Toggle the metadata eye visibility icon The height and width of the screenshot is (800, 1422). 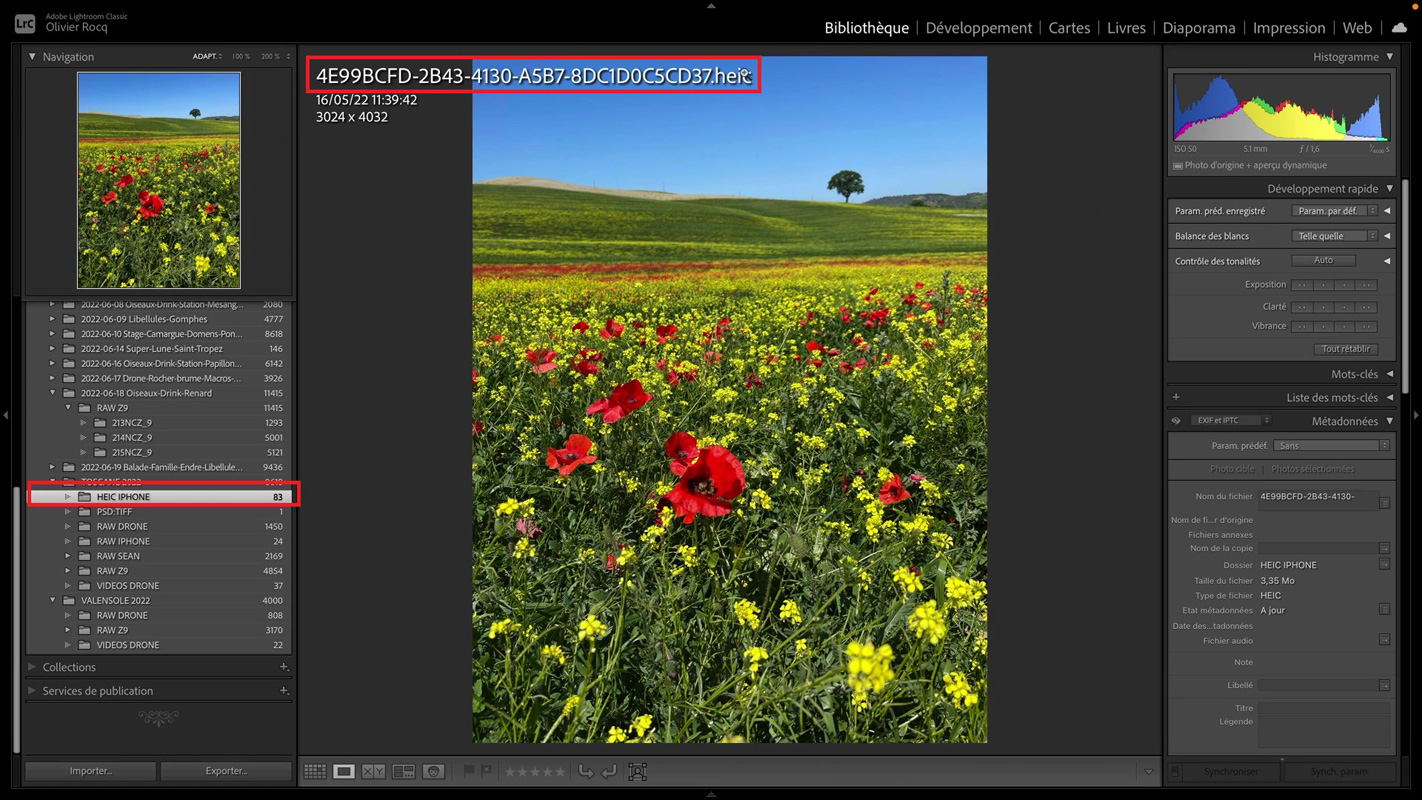(1176, 421)
